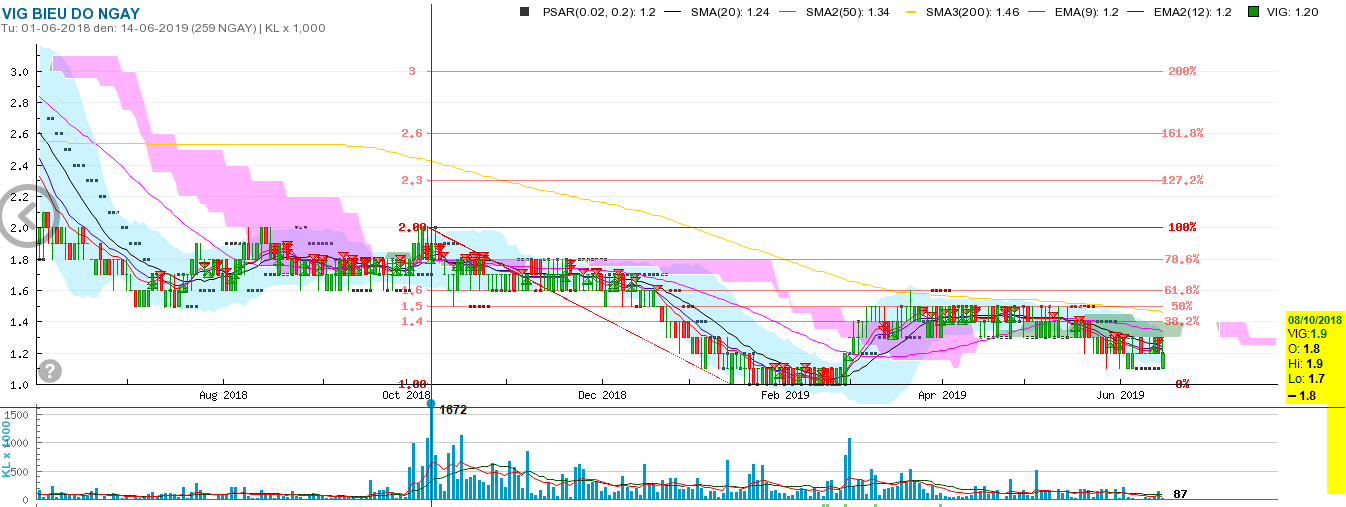Click the 87 latest volume value

(1180, 494)
